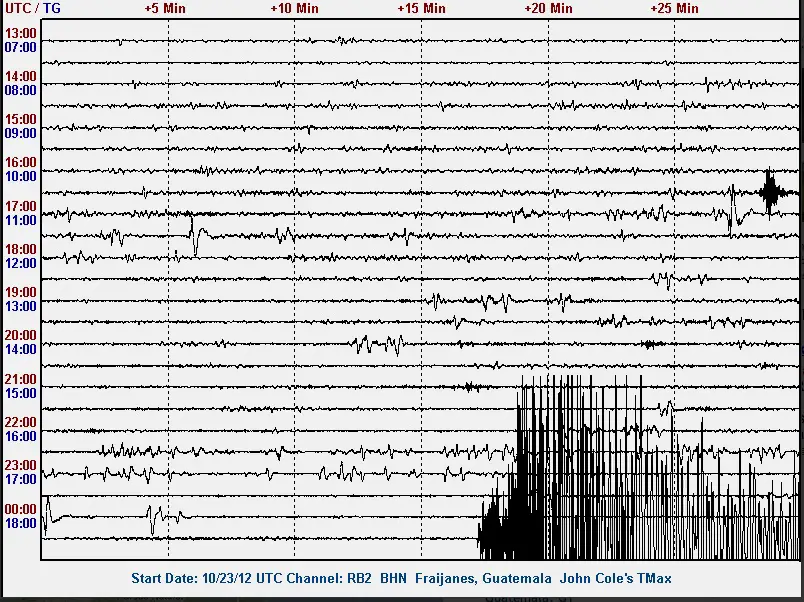Click the 19:00 UTC time label

coord(21,293)
